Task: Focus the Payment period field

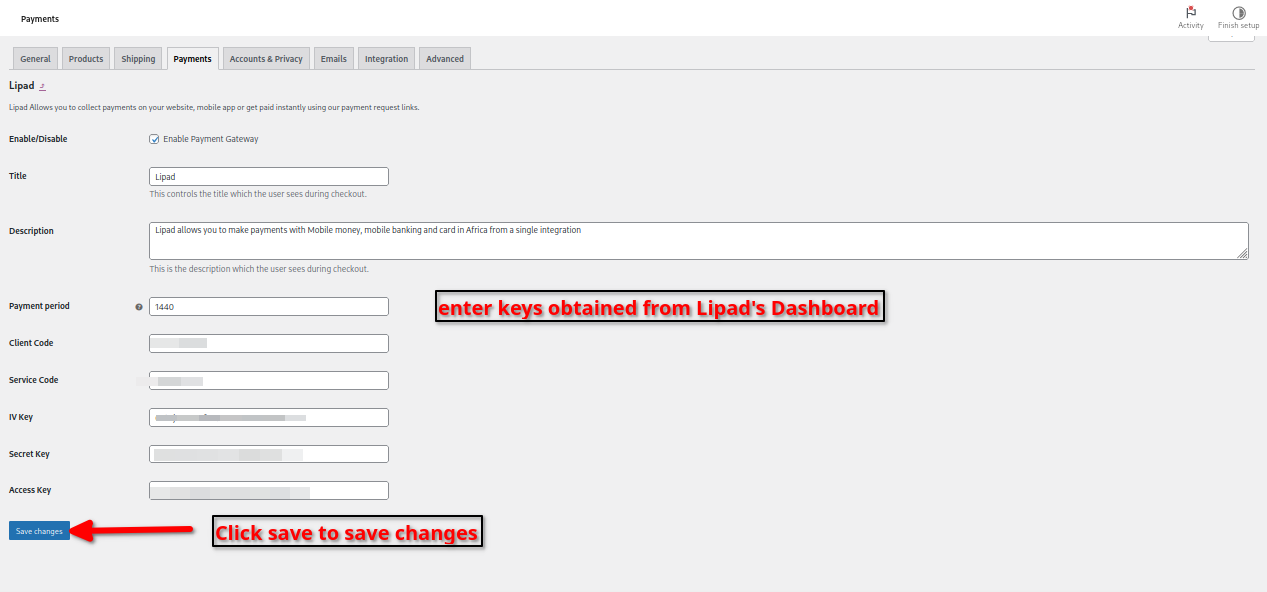Action: (269, 307)
